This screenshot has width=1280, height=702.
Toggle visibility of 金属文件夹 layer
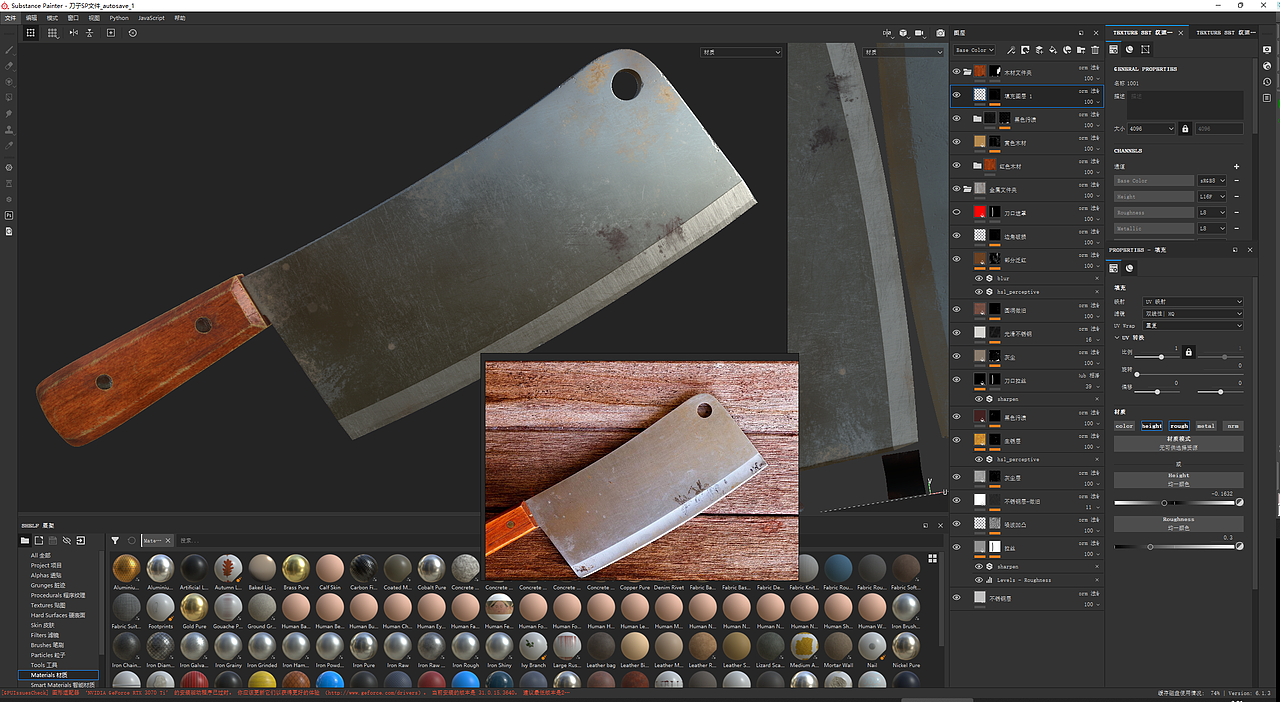coord(956,189)
